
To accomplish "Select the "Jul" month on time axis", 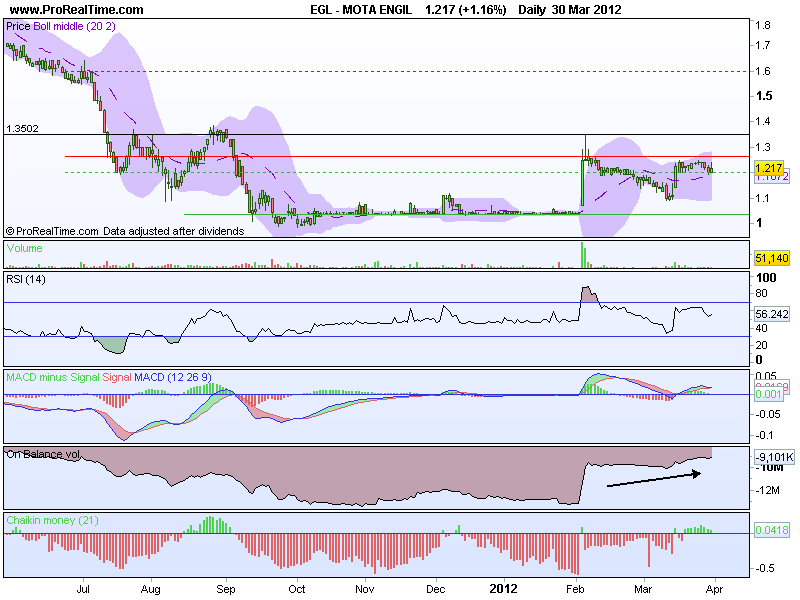I will (x=83, y=589).
